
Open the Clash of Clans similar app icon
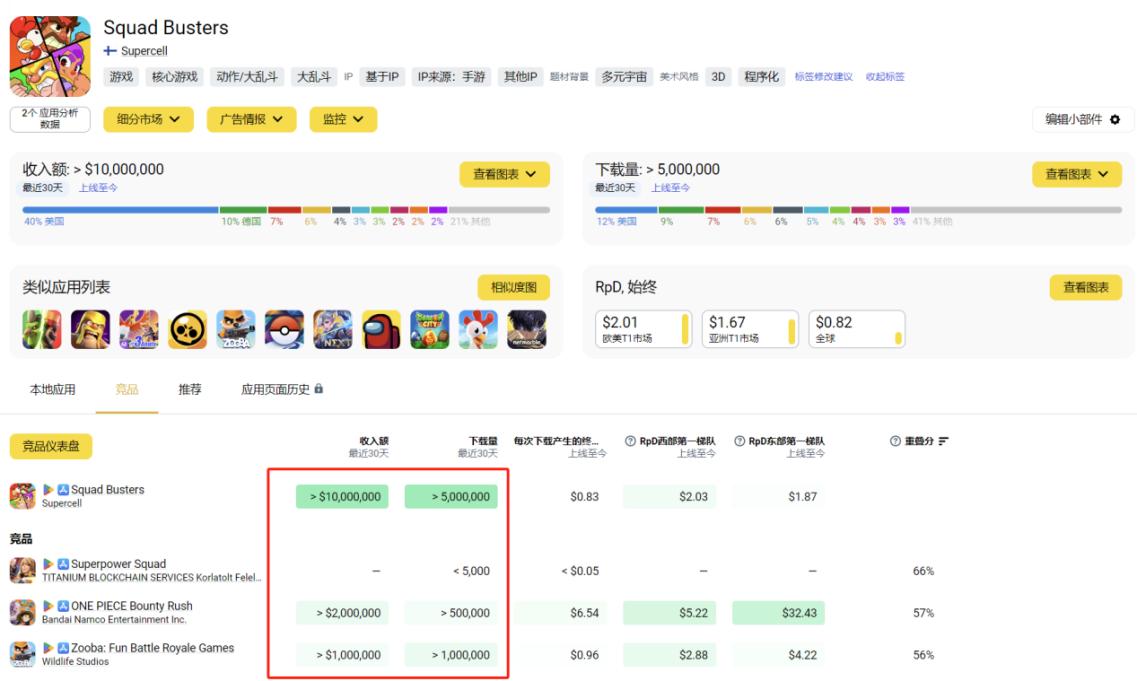pos(91,329)
